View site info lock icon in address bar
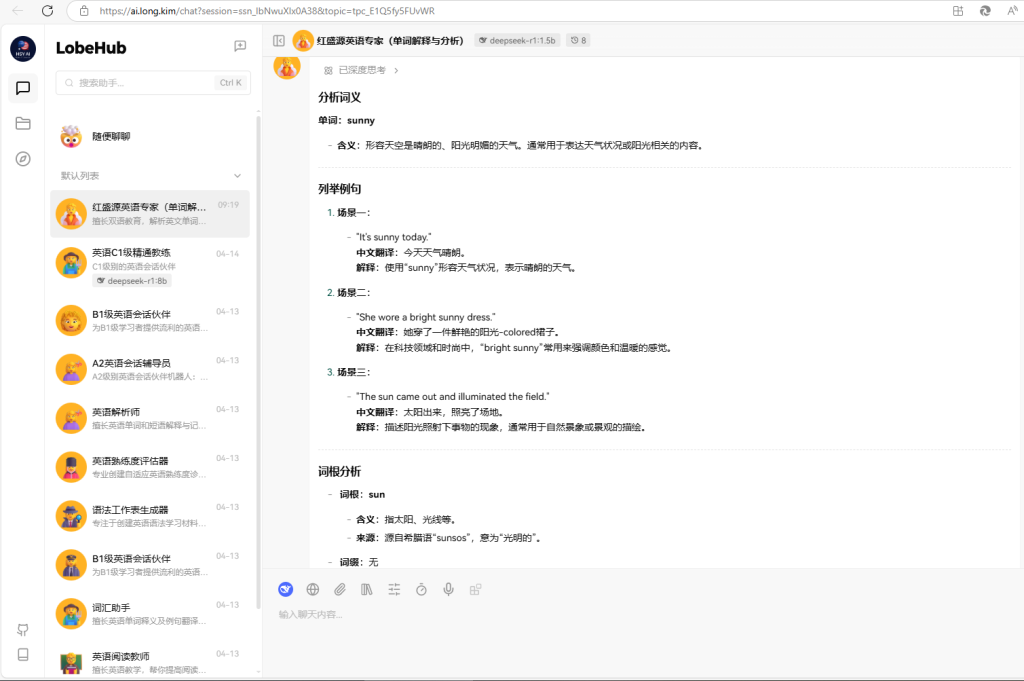The image size is (1024, 681). click(x=84, y=10)
